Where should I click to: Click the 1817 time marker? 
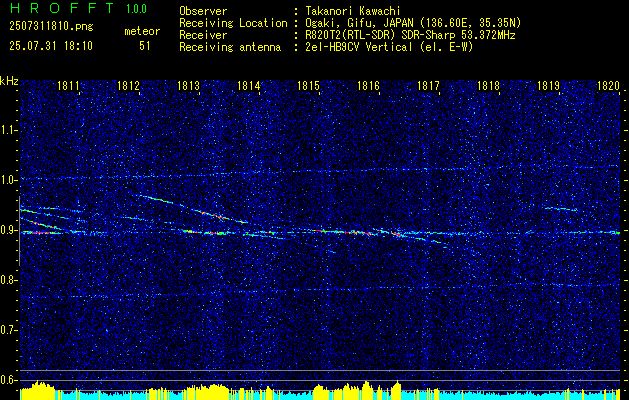pos(428,86)
